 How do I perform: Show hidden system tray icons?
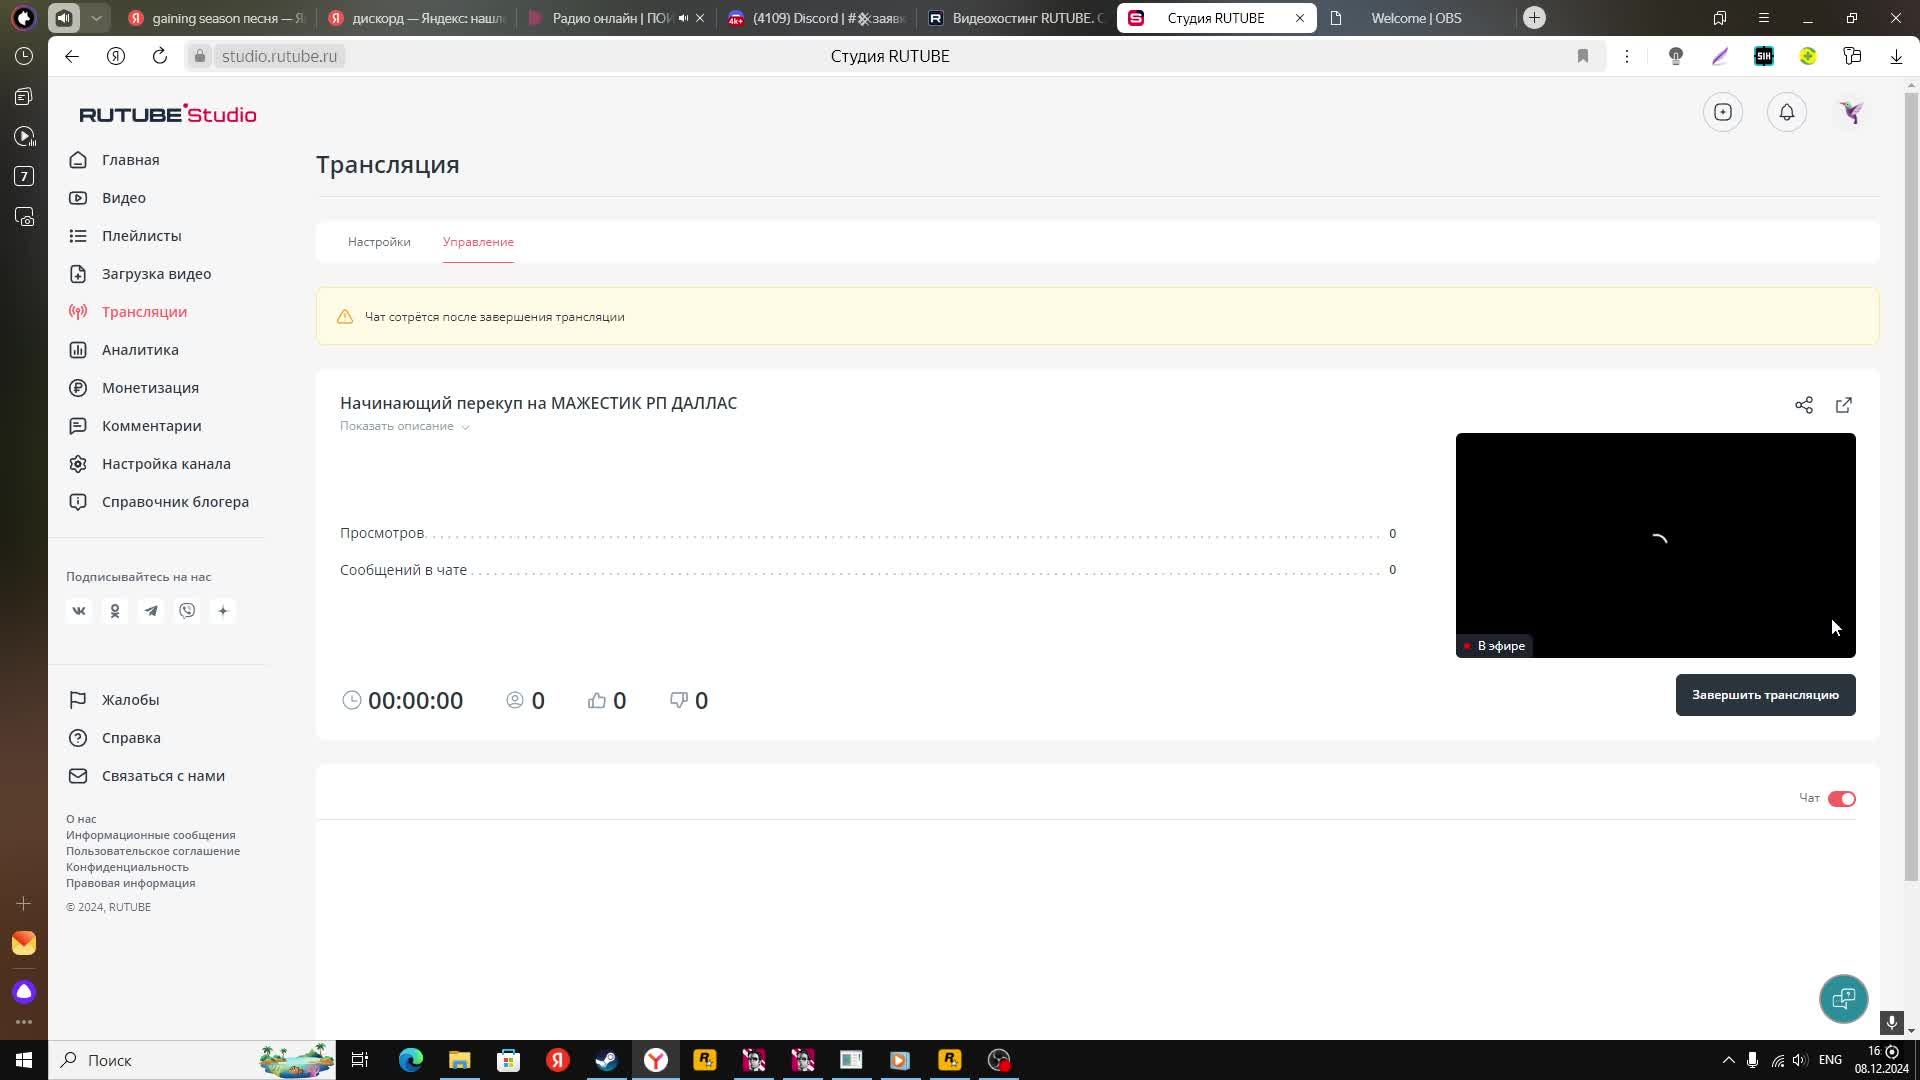pyautogui.click(x=1728, y=1060)
